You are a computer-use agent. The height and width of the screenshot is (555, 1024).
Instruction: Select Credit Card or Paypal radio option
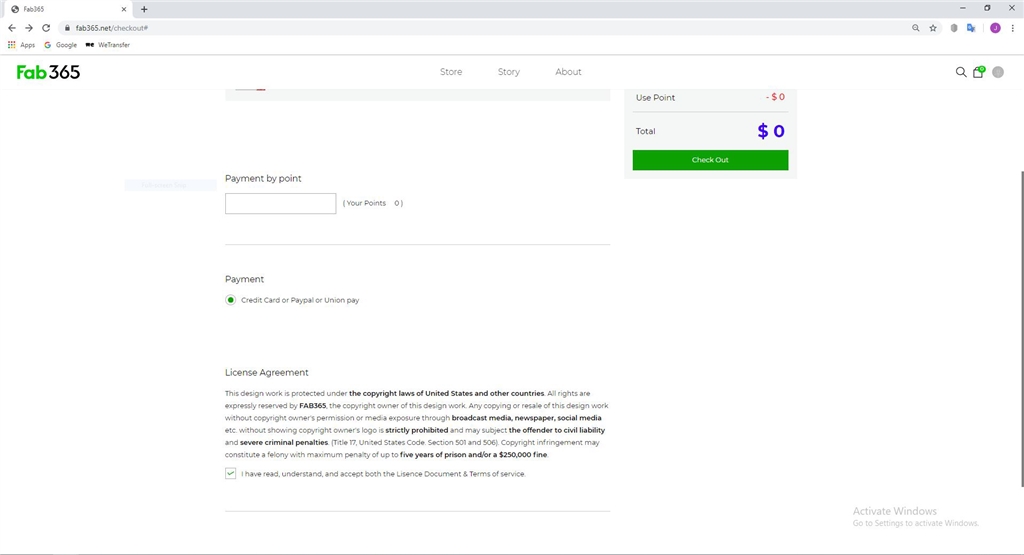231,300
